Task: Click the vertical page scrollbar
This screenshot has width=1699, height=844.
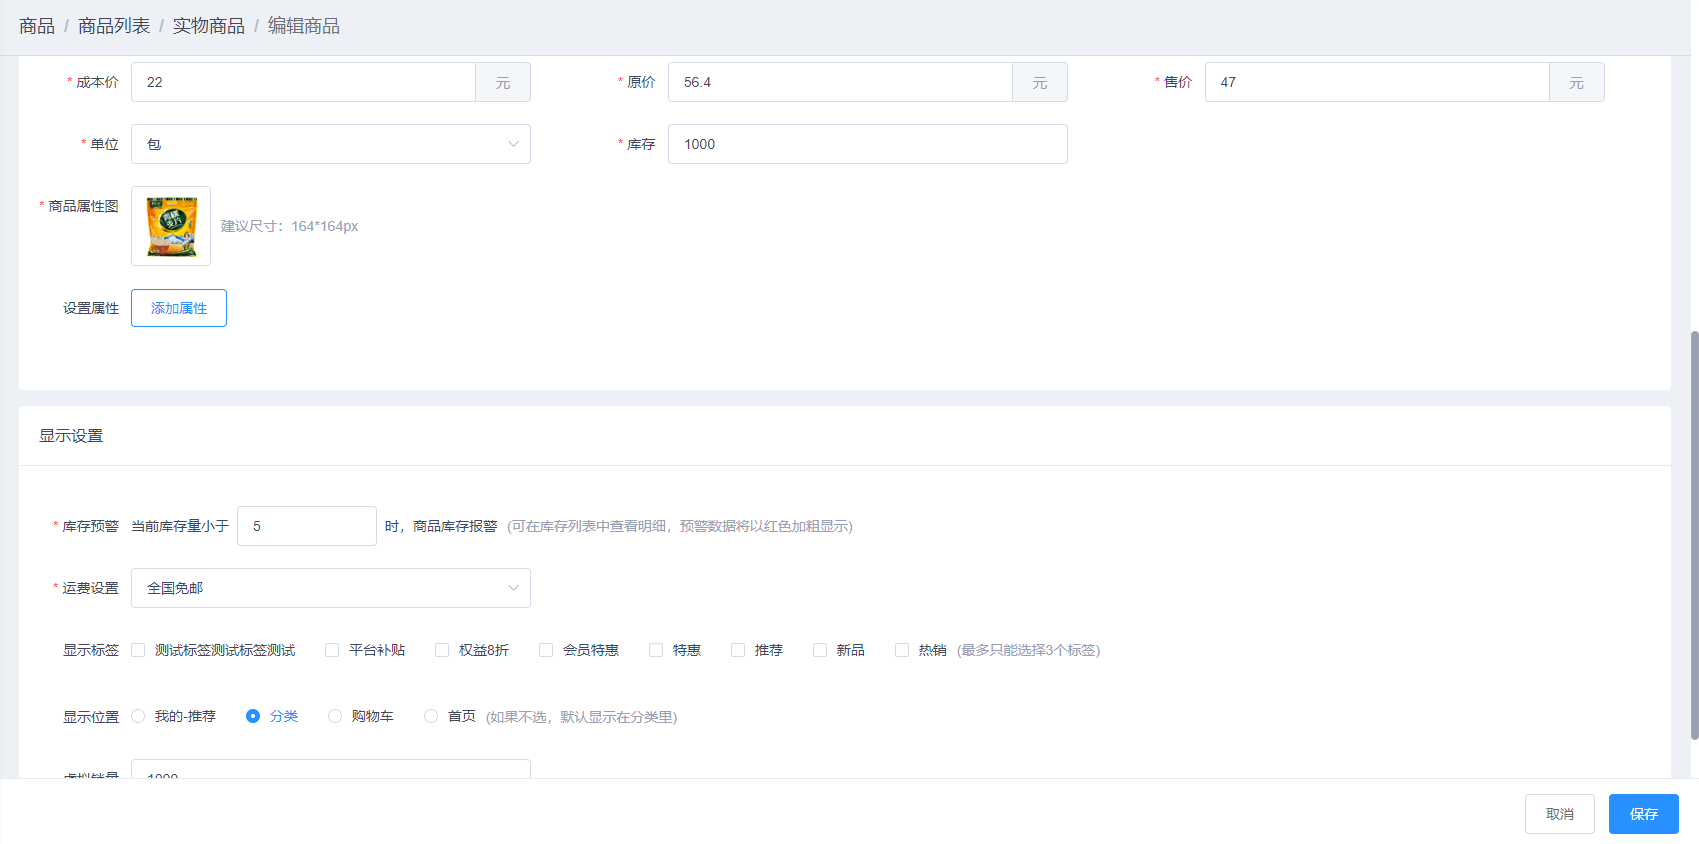Action: click(x=1694, y=535)
